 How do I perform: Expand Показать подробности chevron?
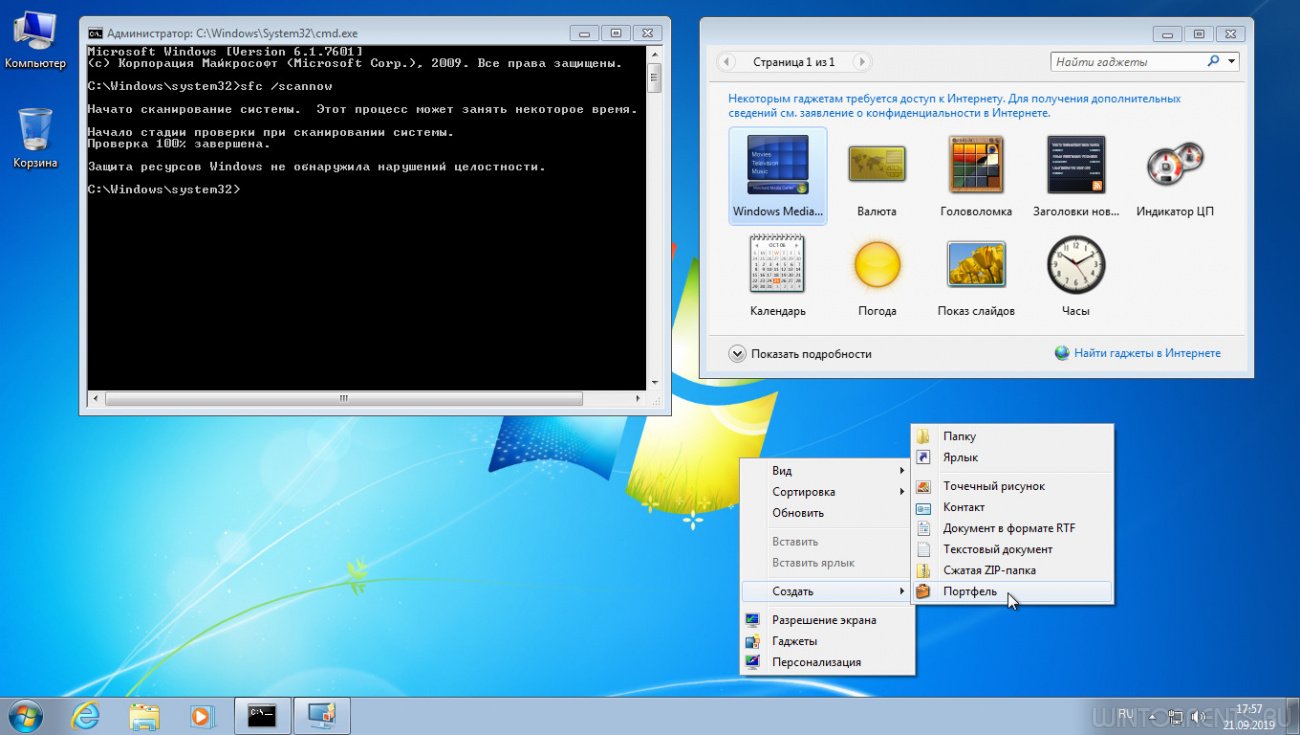click(x=737, y=354)
